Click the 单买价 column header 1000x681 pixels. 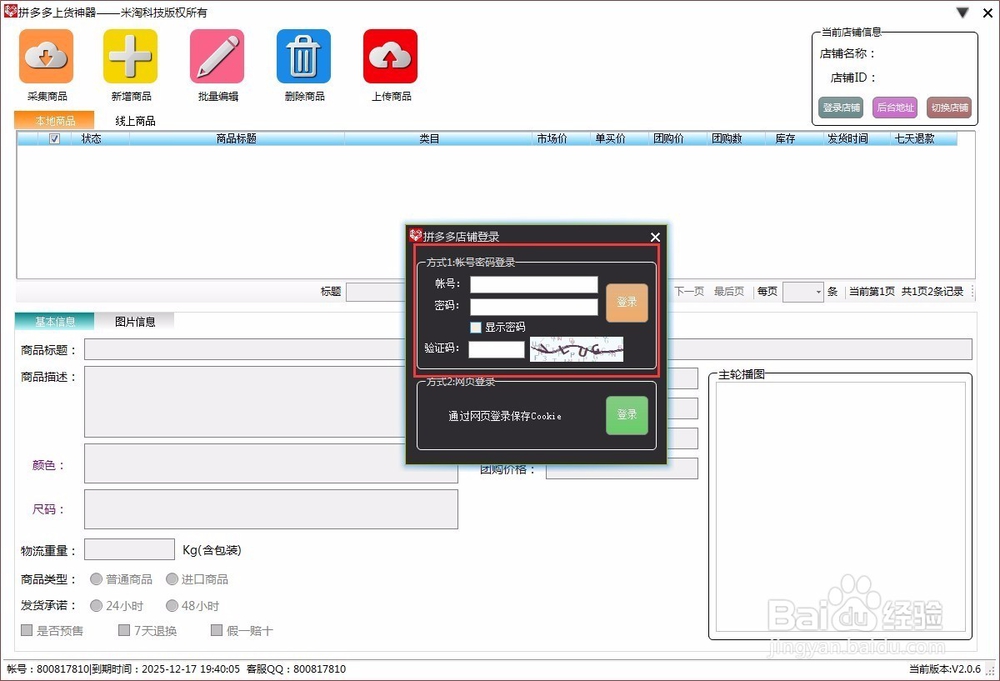[610, 138]
